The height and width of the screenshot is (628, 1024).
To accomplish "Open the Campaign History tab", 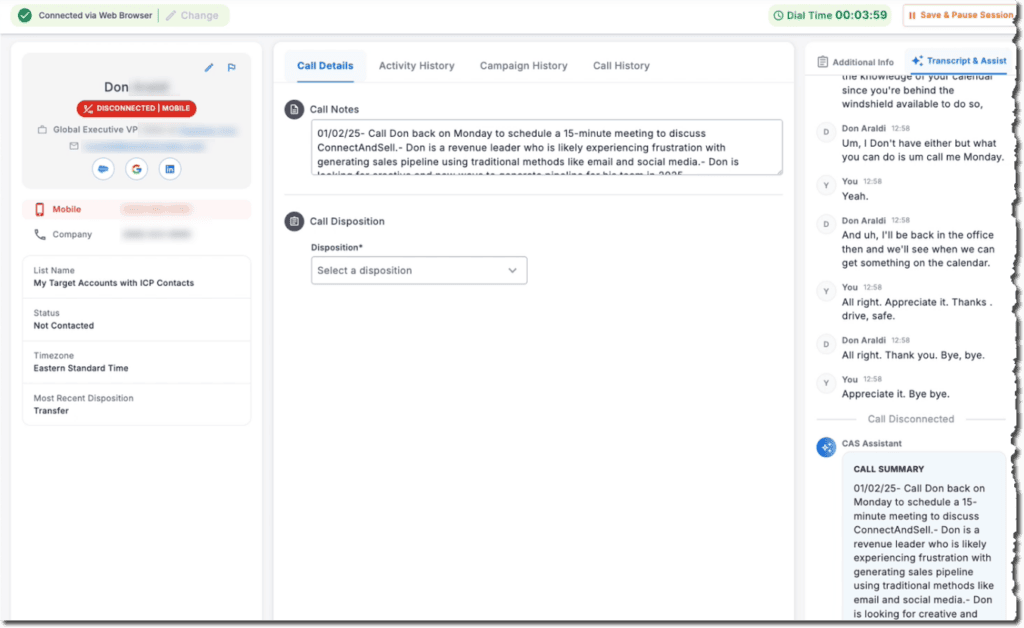I will point(524,66).
